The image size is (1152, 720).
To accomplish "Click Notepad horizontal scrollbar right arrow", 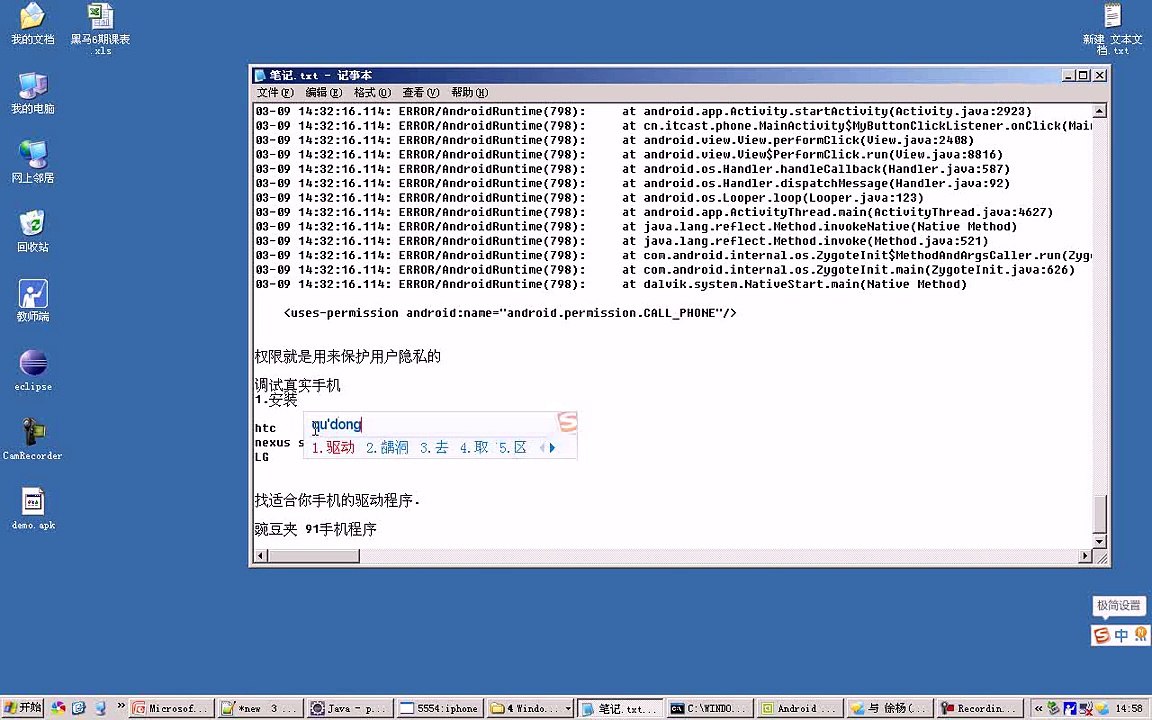I will pyautogui.click(x=1085, y=556).
